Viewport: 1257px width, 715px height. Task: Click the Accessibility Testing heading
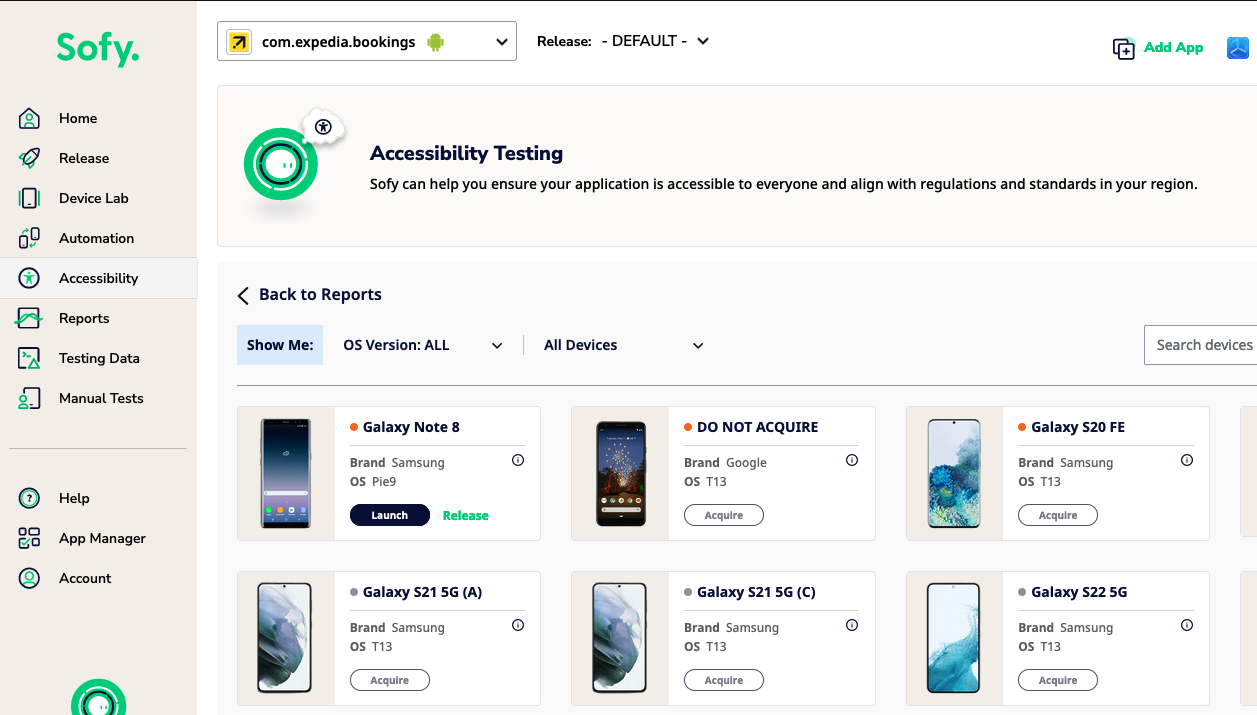(466, 153)
